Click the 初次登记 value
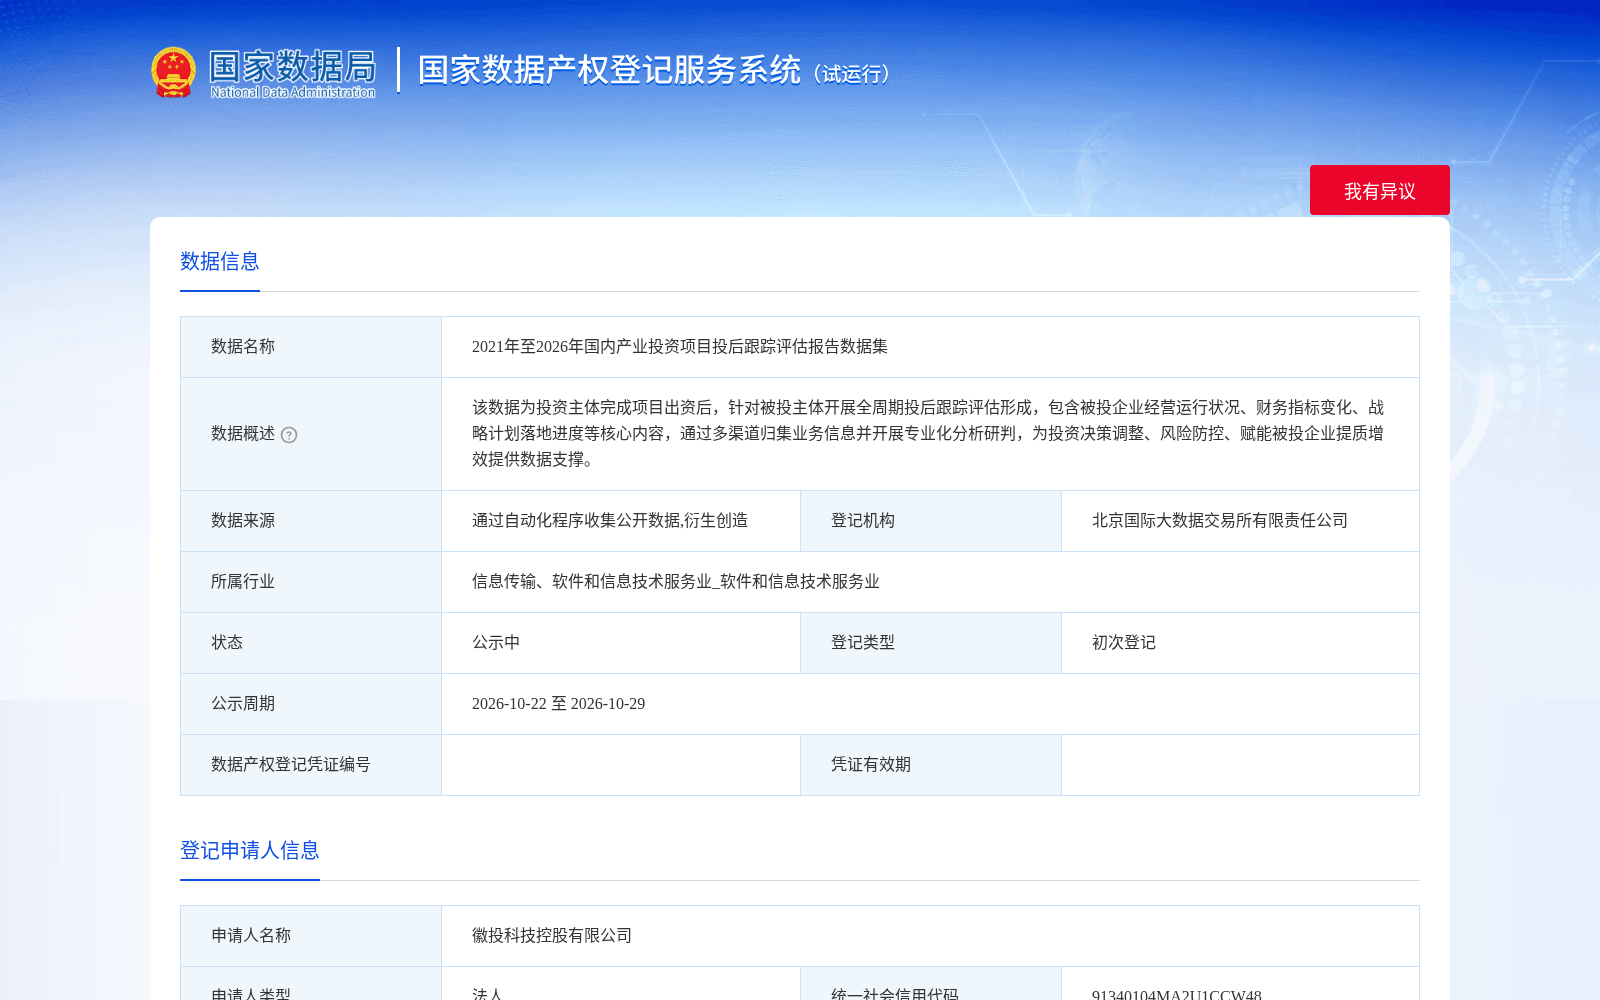The image size is (1600, 1000). click(1124, 643)
